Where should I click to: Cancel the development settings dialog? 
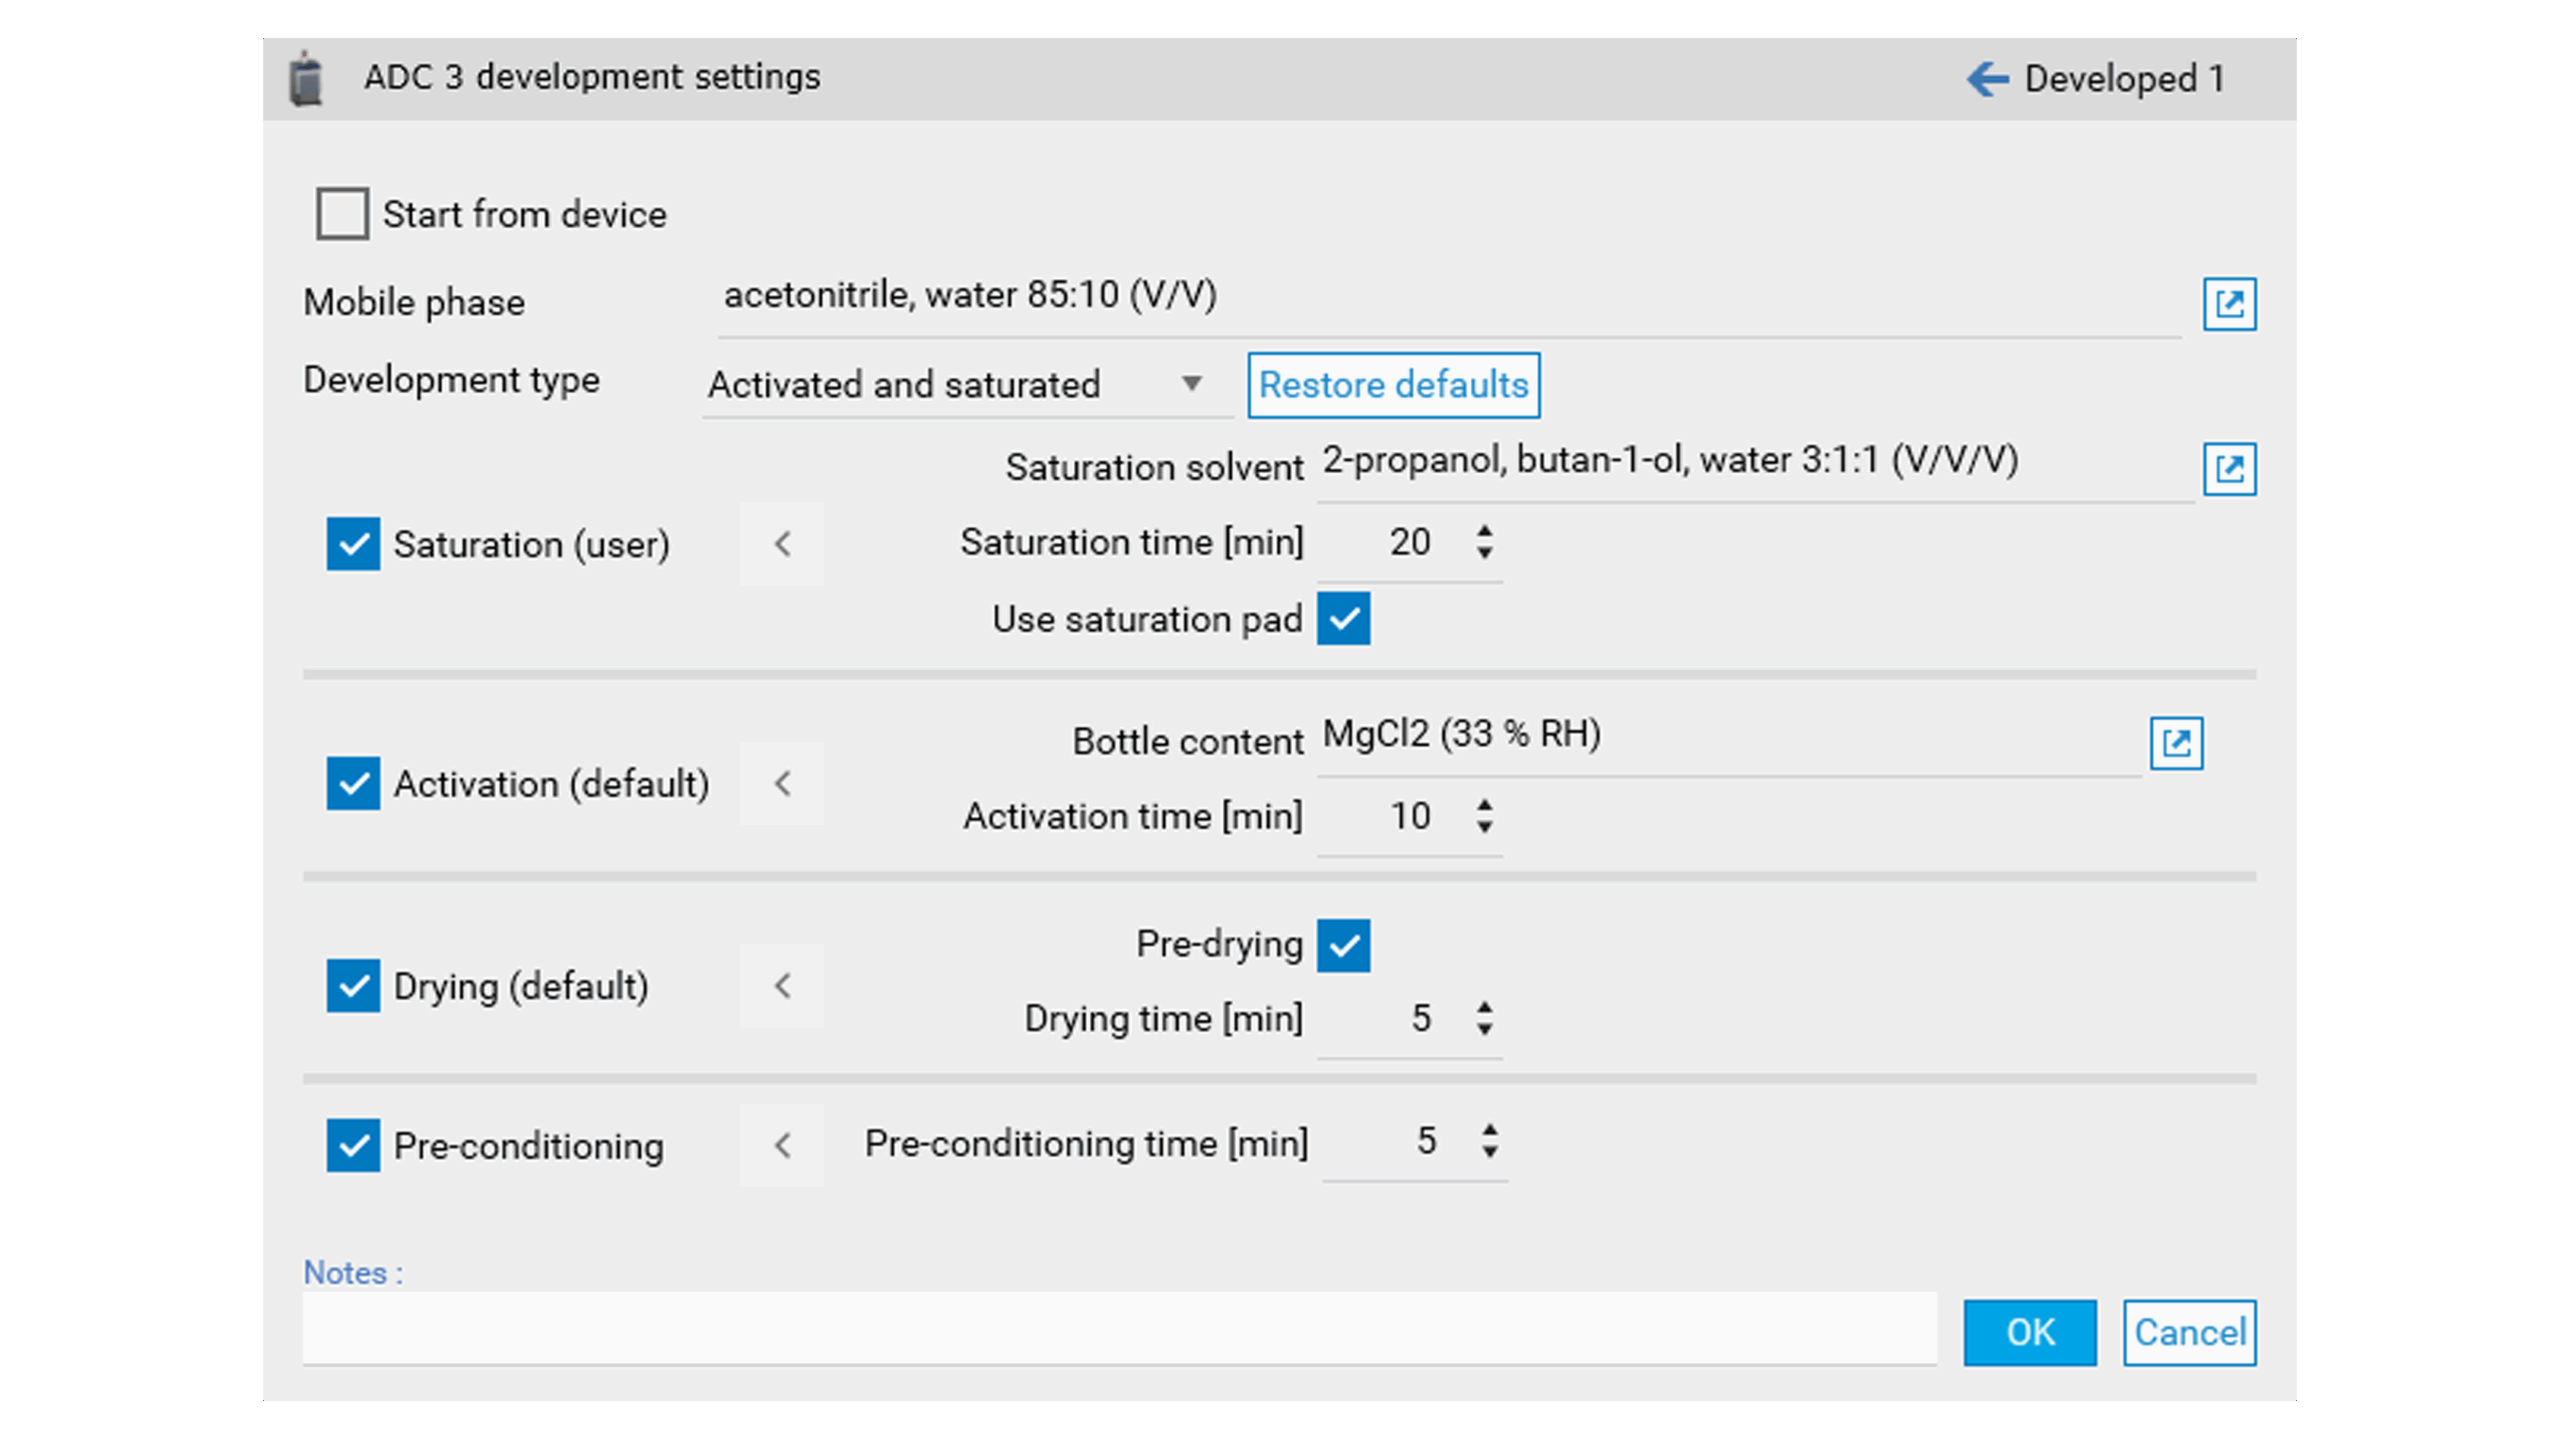(2189, 1332)
